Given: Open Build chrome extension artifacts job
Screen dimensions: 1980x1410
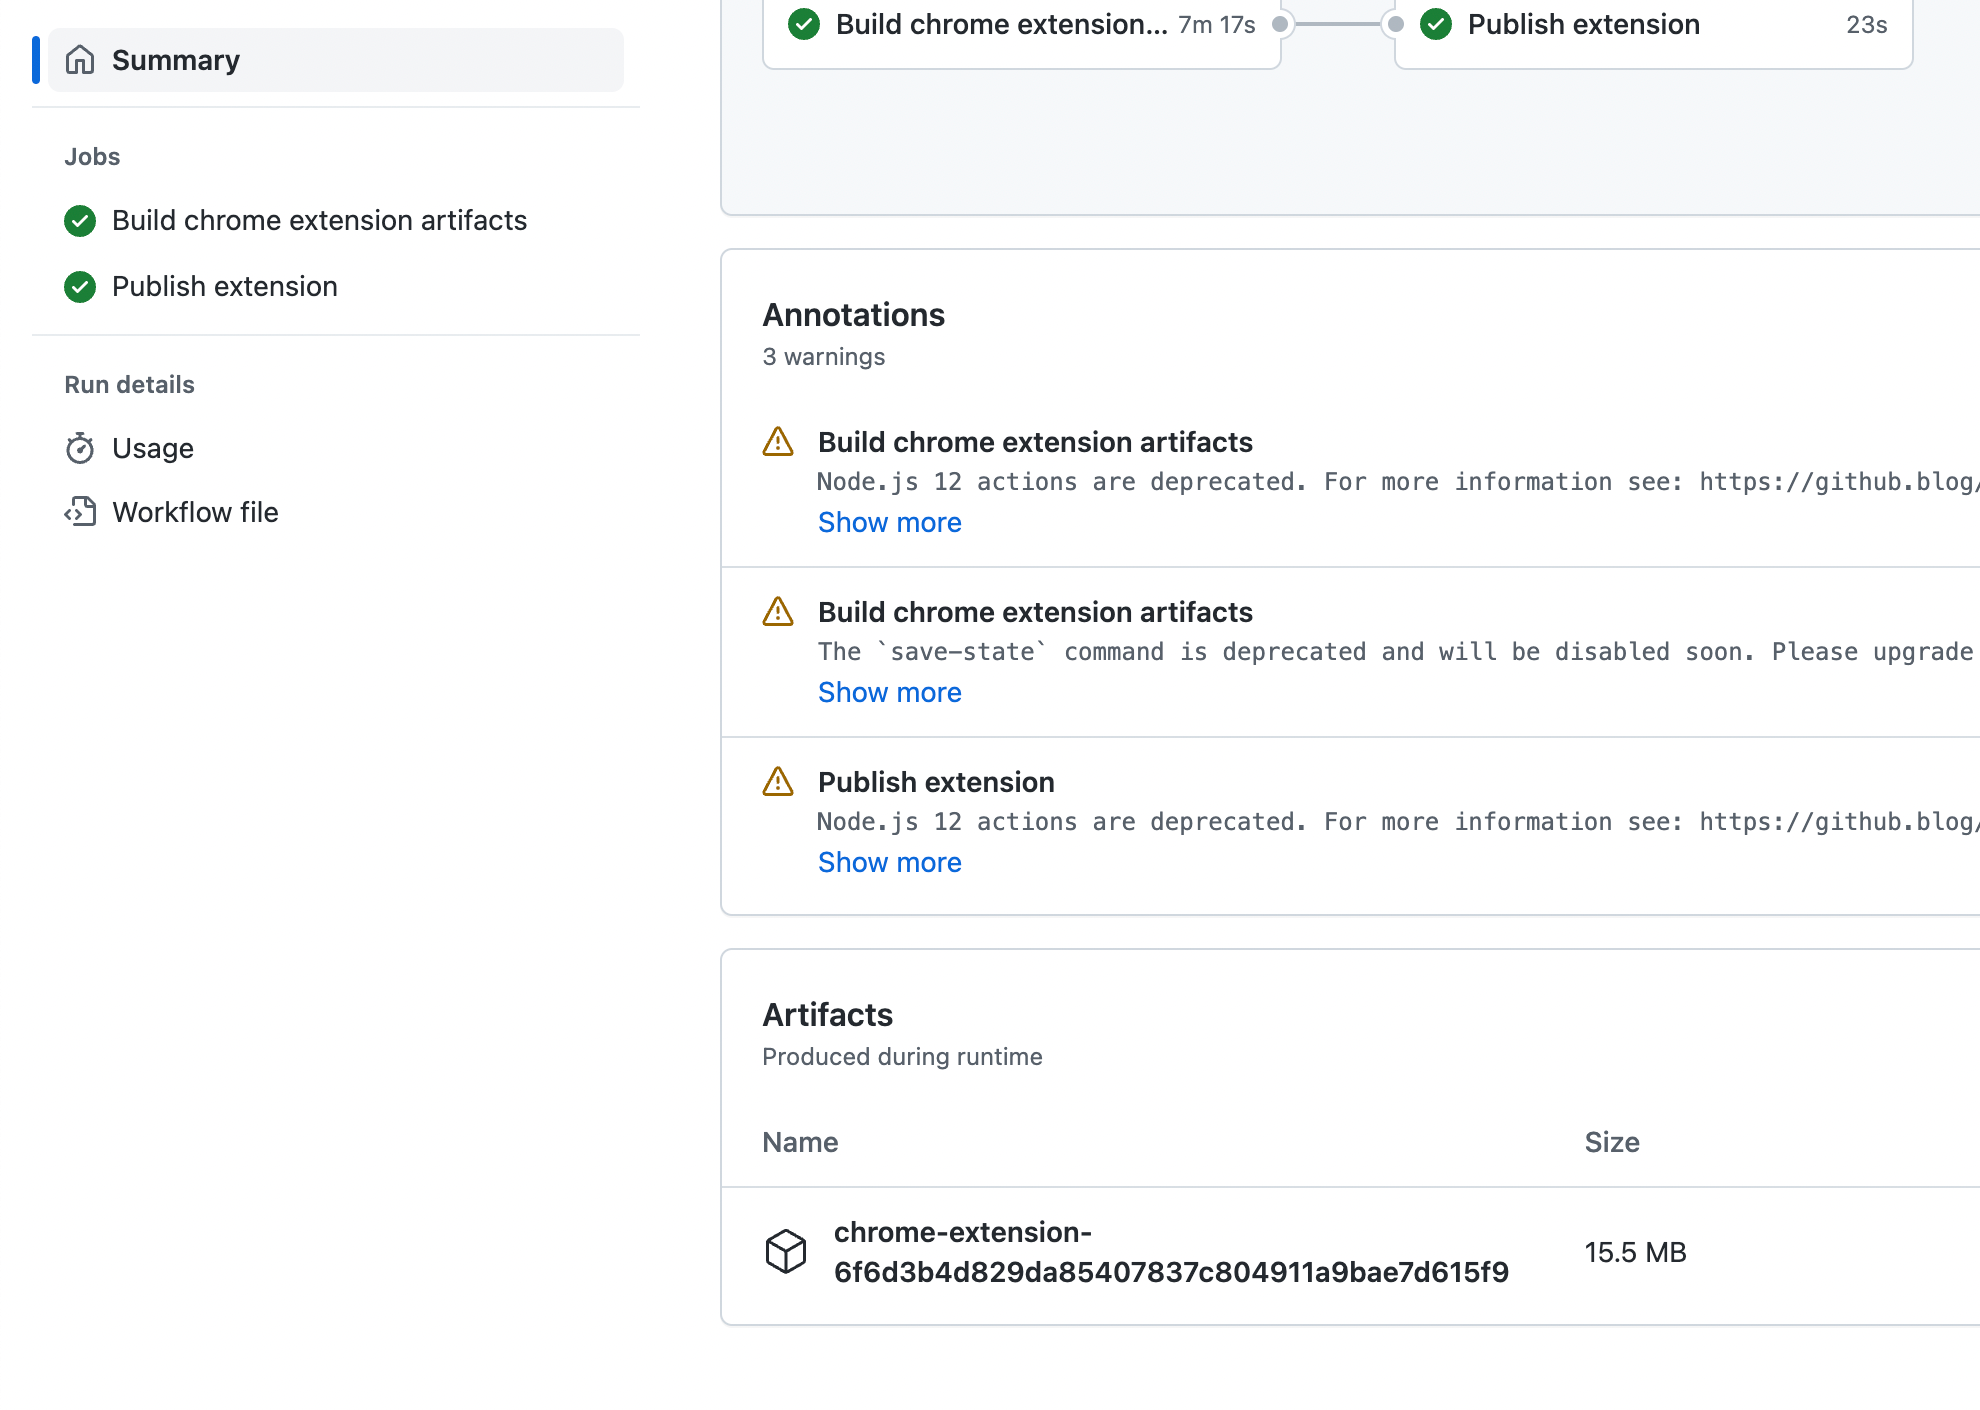Looking at the screenshot, I should tap(319, 221).
